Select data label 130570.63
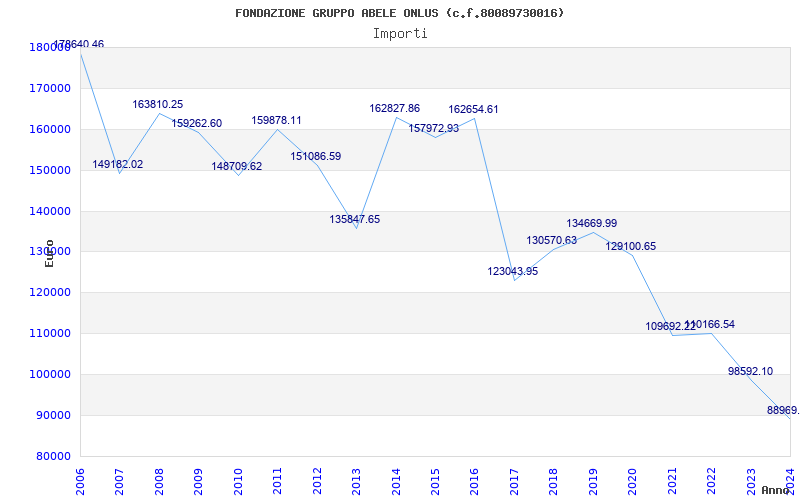This screenshot has height=500, width=800. tap(552, 240)
